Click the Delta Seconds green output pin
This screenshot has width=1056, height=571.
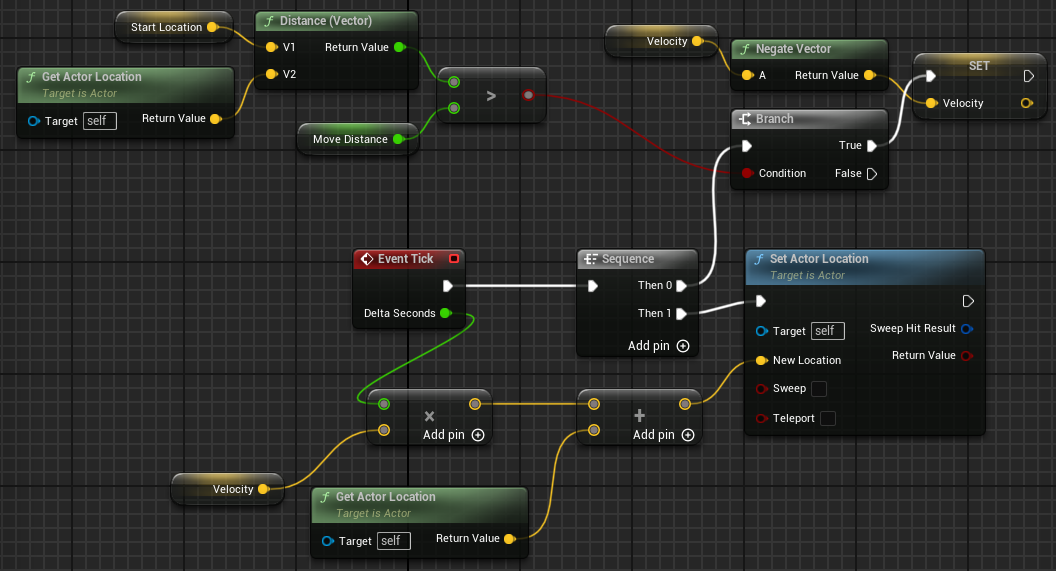[x=445, y=313]
